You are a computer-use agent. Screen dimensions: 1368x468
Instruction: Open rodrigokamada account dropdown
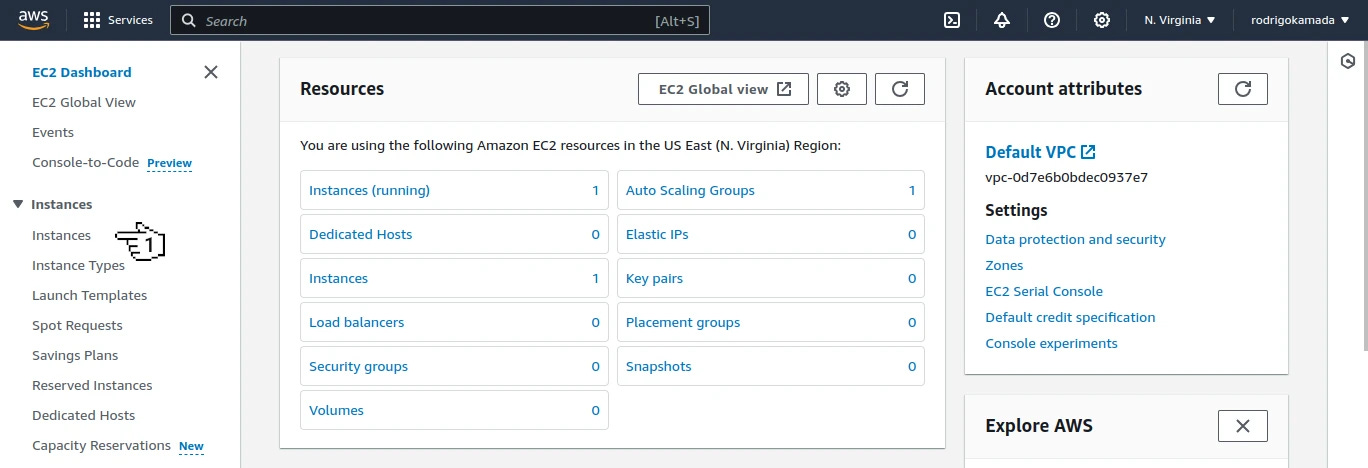pos(1299,20)
